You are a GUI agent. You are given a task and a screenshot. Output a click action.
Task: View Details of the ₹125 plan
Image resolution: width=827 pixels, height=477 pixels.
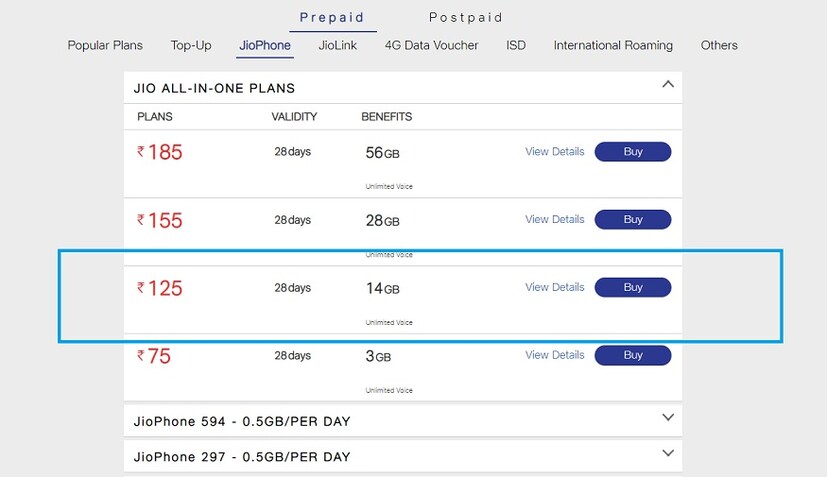pyautogui.click(x=555, y=287)
